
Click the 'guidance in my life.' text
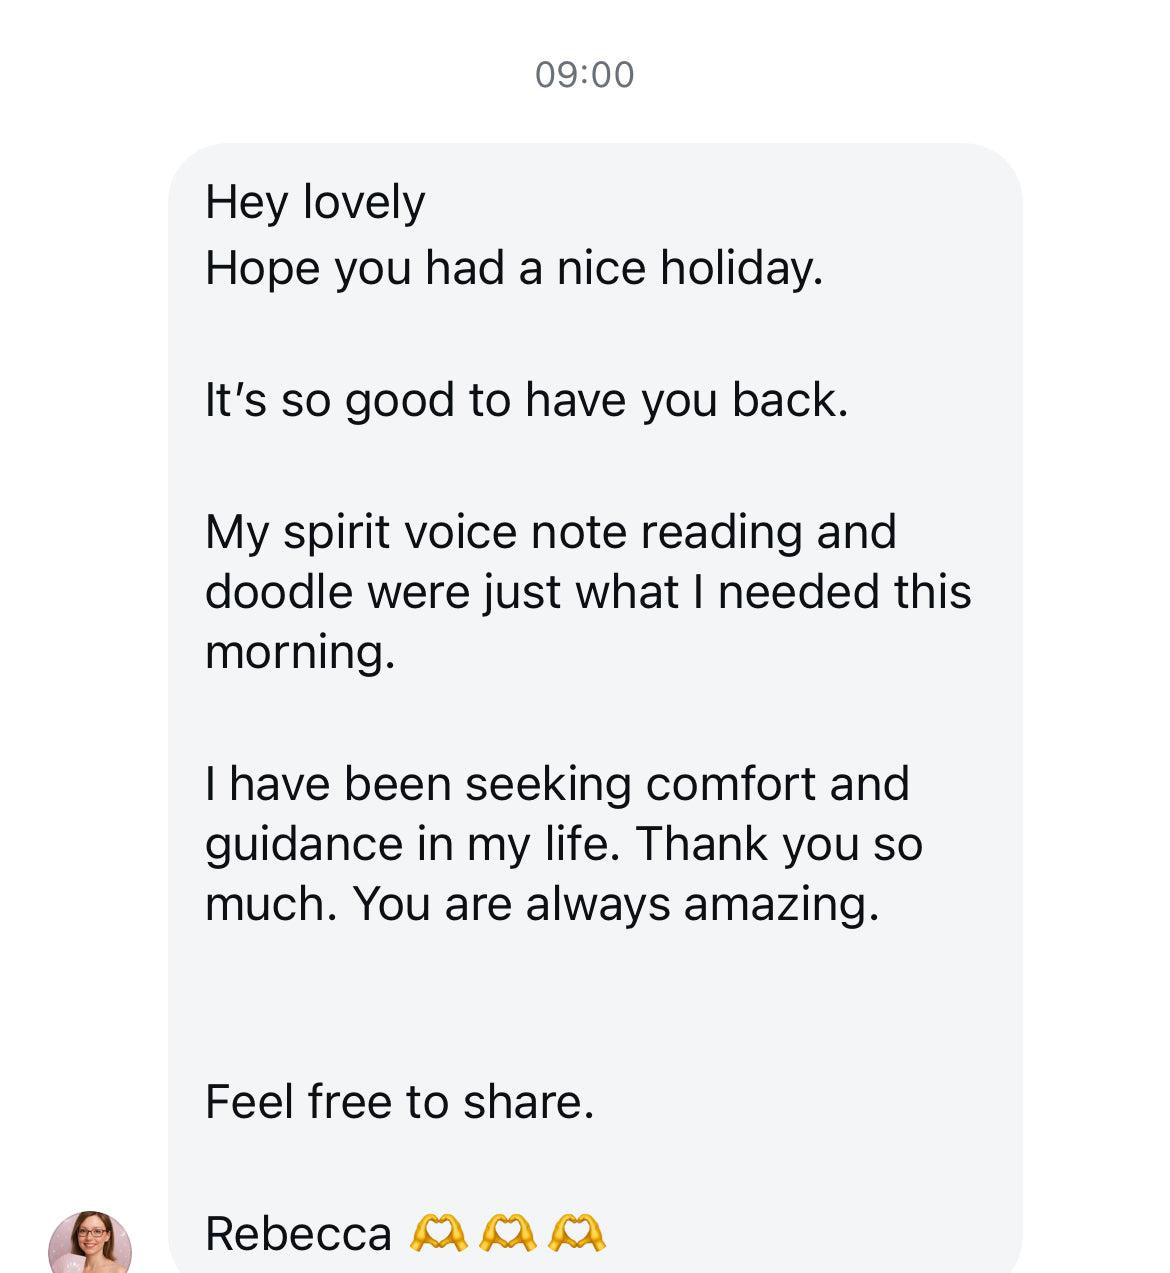click(x=413, y=844)
